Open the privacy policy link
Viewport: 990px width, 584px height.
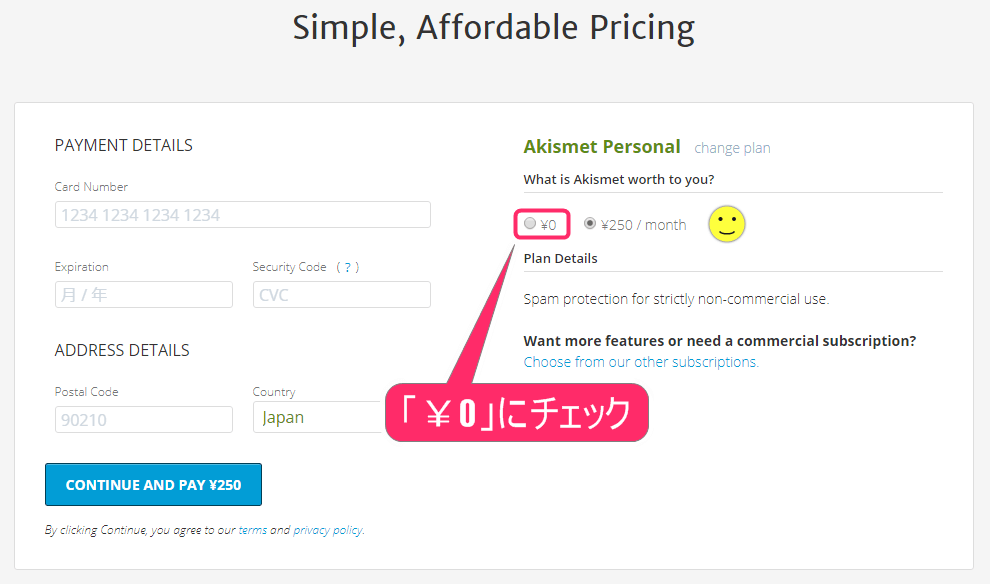(328, 529)
